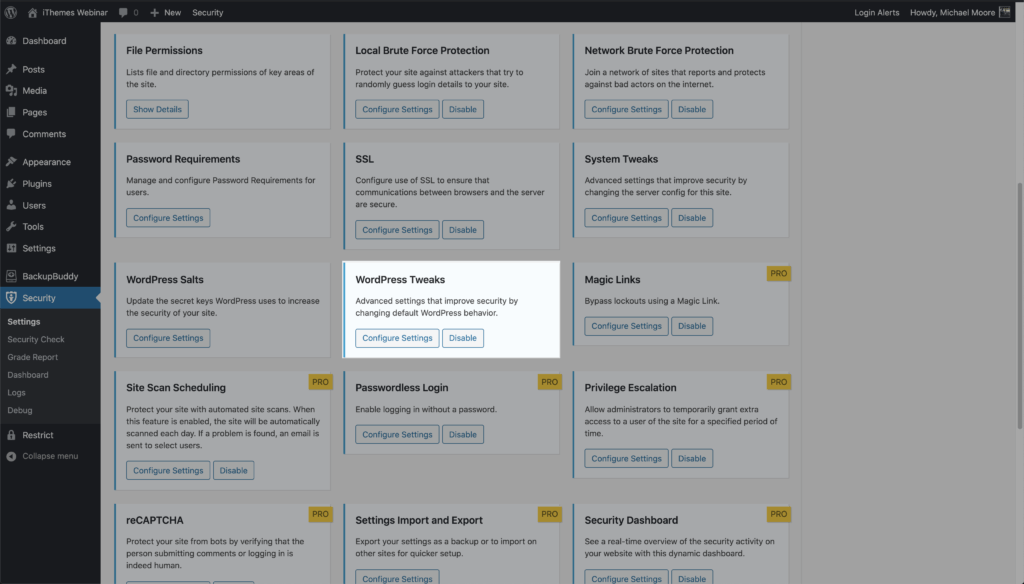Image resolution: width=1024 pixels, height=584 pixels.
Task: Click the PRO badge on Magic Links
Action: coord(778,274)
